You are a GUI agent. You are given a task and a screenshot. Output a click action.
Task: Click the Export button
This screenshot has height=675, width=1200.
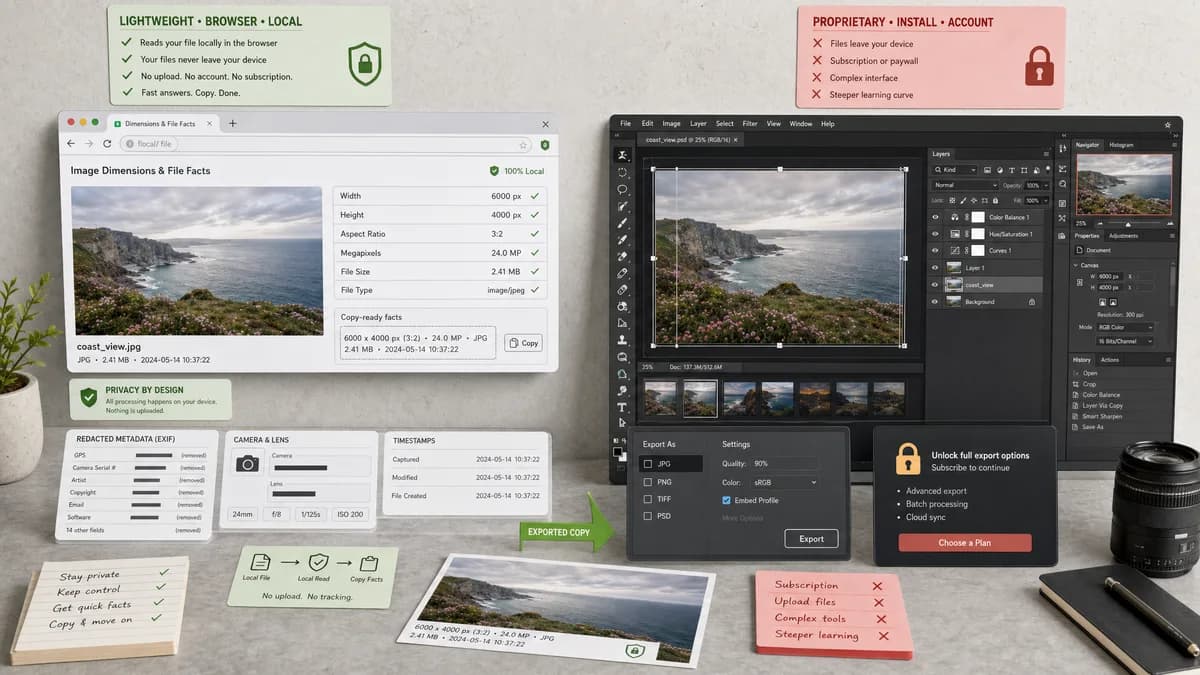pos(811,539)
